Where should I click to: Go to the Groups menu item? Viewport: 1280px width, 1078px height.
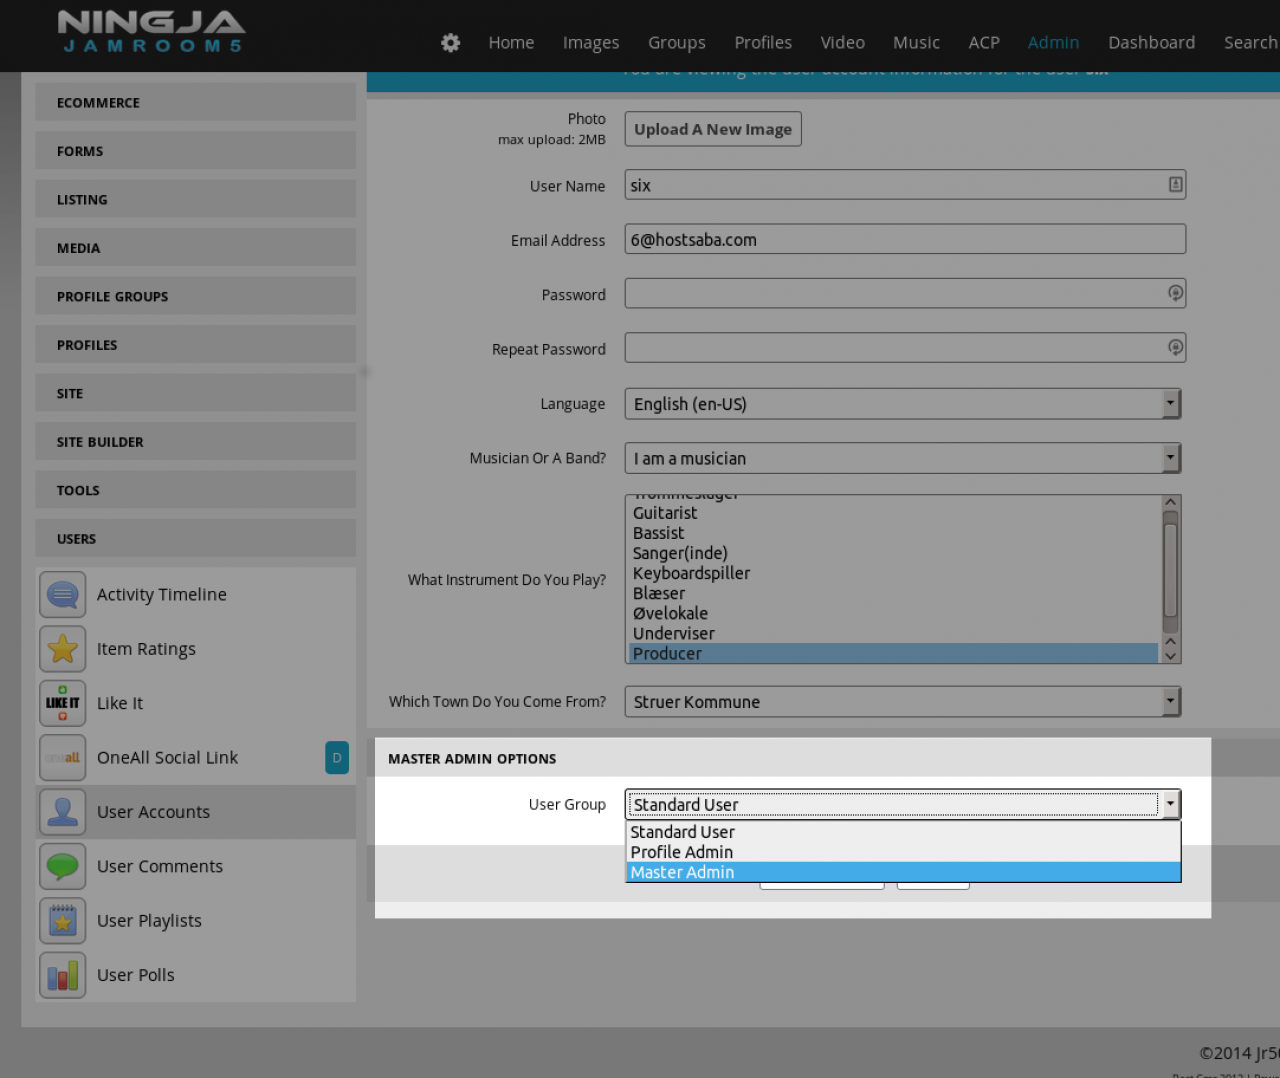tap(676, 43)
